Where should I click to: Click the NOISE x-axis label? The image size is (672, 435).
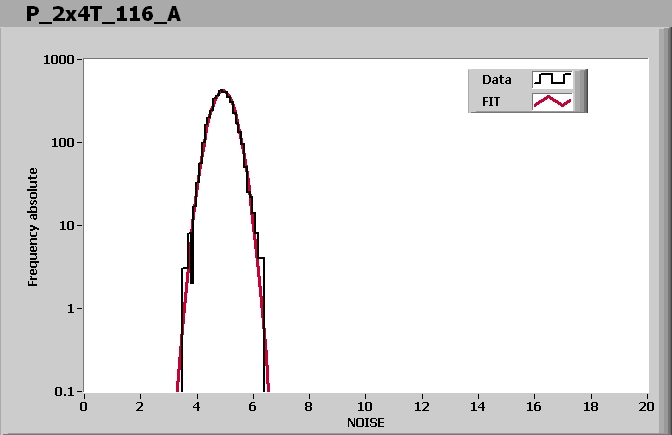coord(365,422)
